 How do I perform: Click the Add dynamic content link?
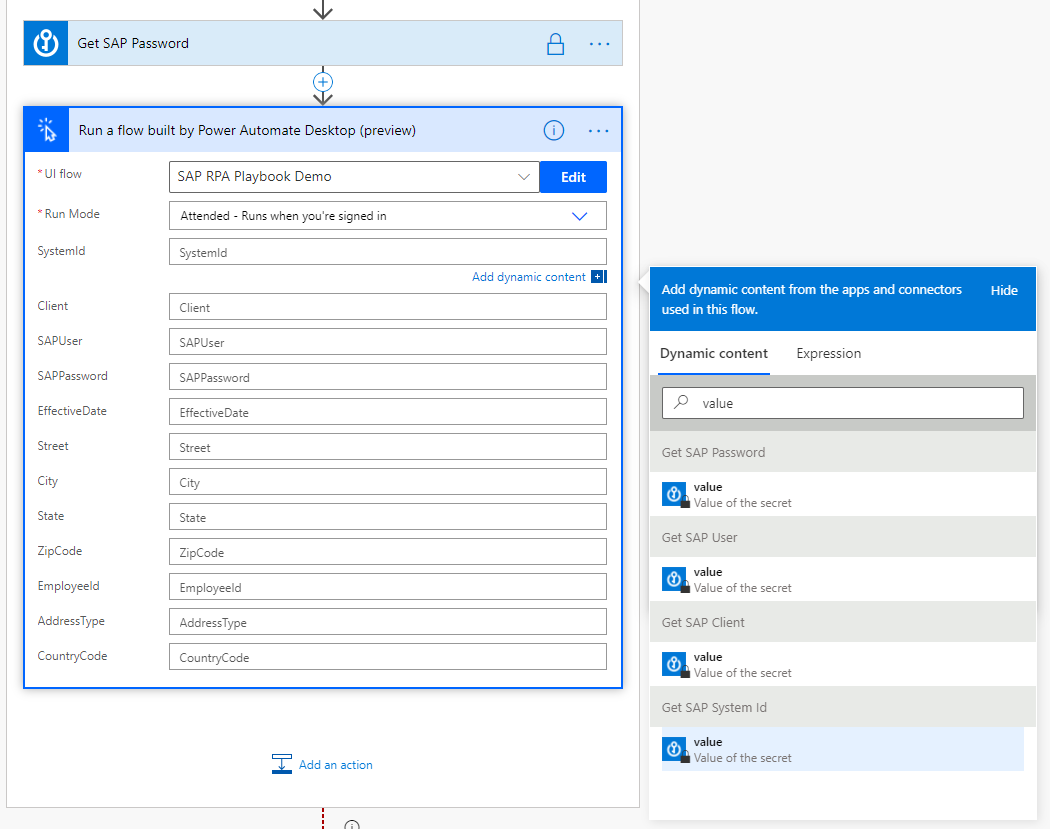[x=528, y=277]
